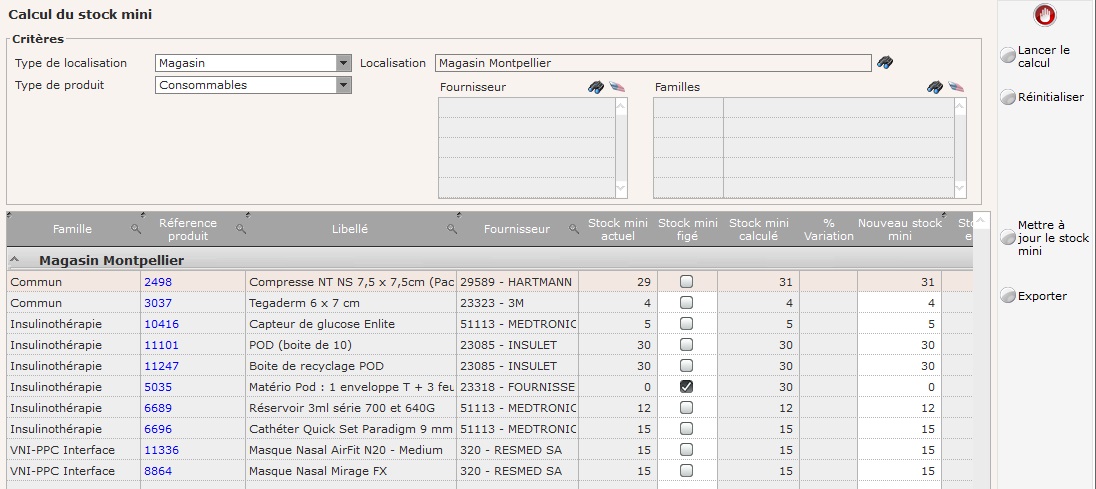Click the round bullet beside Exporter
The width and height of the screenshot is (1096, 489).
[1008, 296]
